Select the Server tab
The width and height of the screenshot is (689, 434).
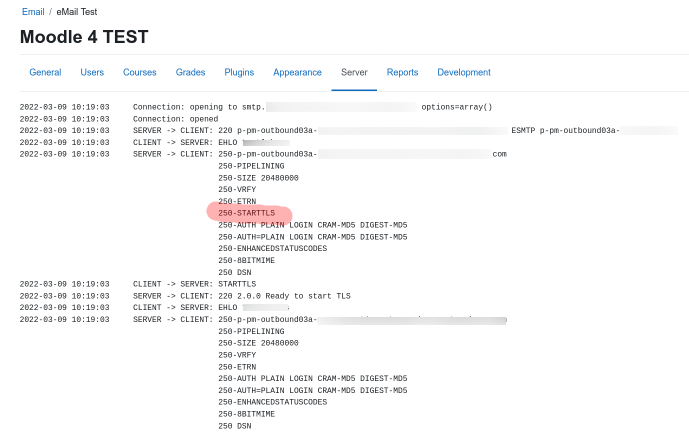point(354,72)
